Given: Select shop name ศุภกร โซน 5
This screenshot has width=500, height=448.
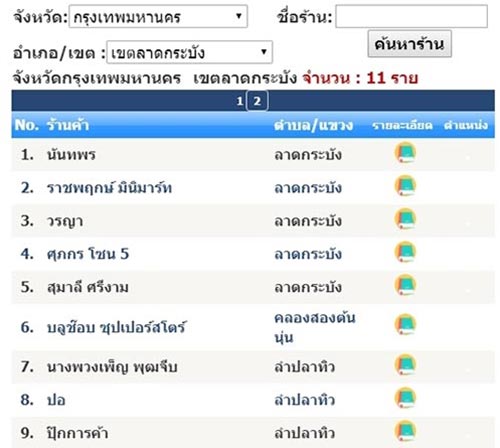Looking at the screenshot, I should coord(88,254).
